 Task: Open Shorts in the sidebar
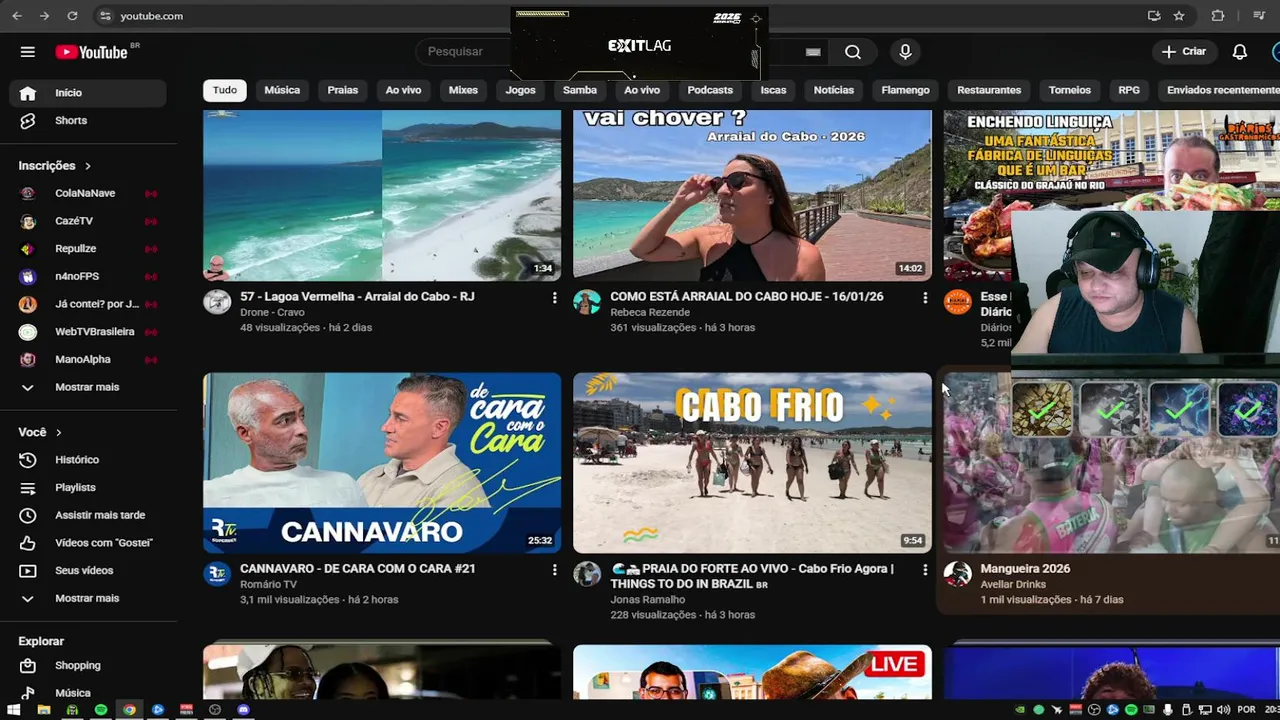88,120
